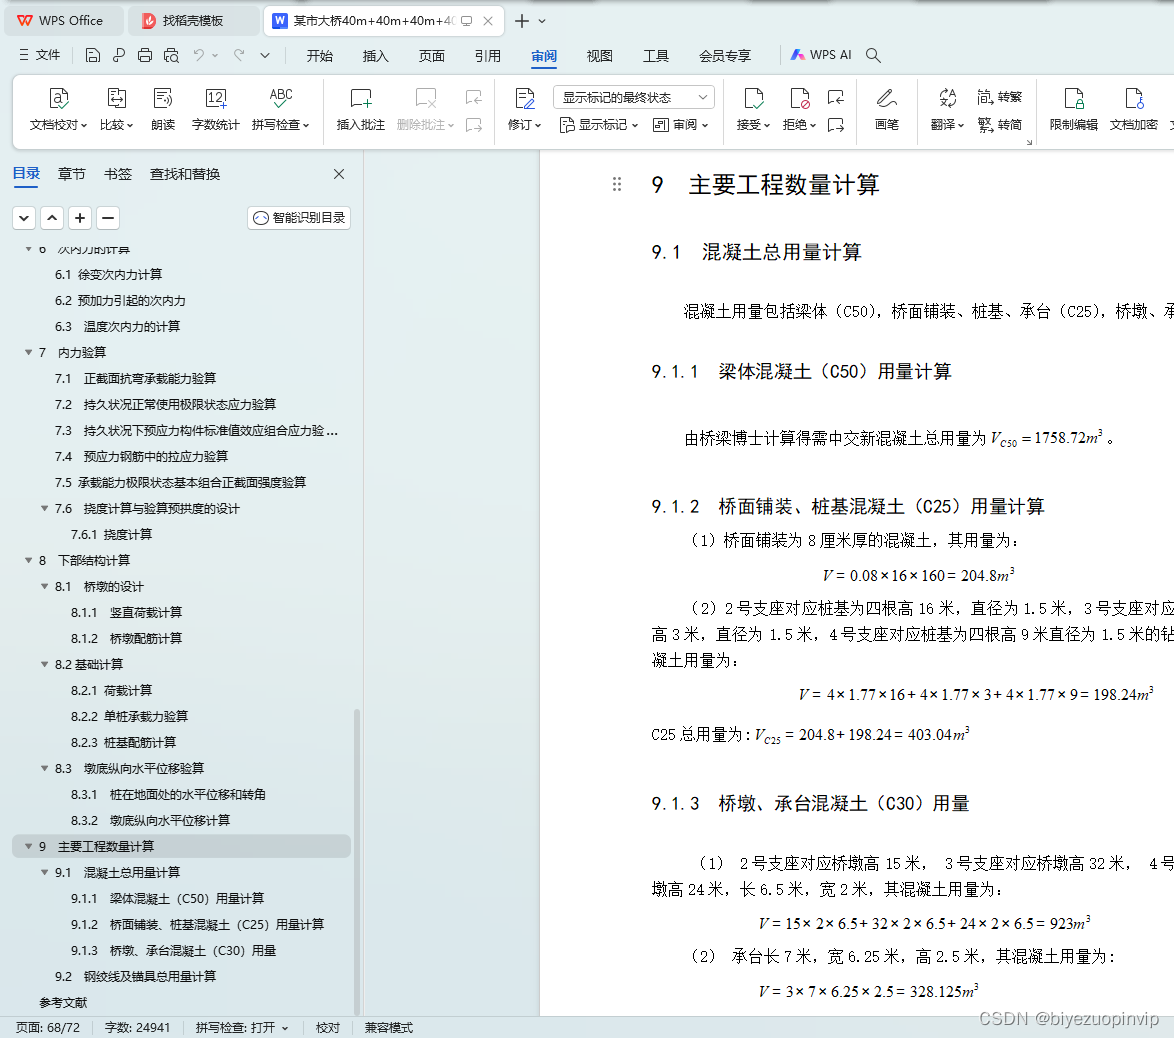The image size is (1174, 1038).
Task: Click 字数: 24941 in status bar
Action: tap(138, 1028)
